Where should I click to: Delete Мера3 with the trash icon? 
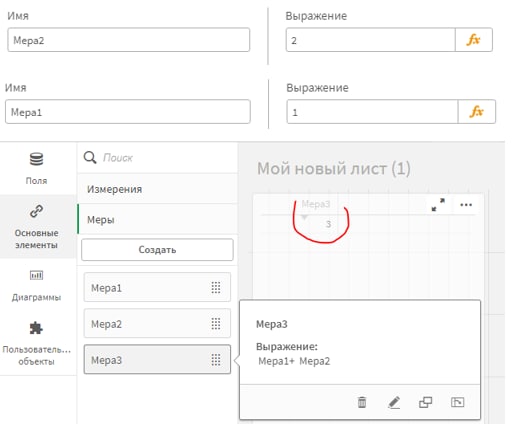pyautogui.click(x=362, y=402)
